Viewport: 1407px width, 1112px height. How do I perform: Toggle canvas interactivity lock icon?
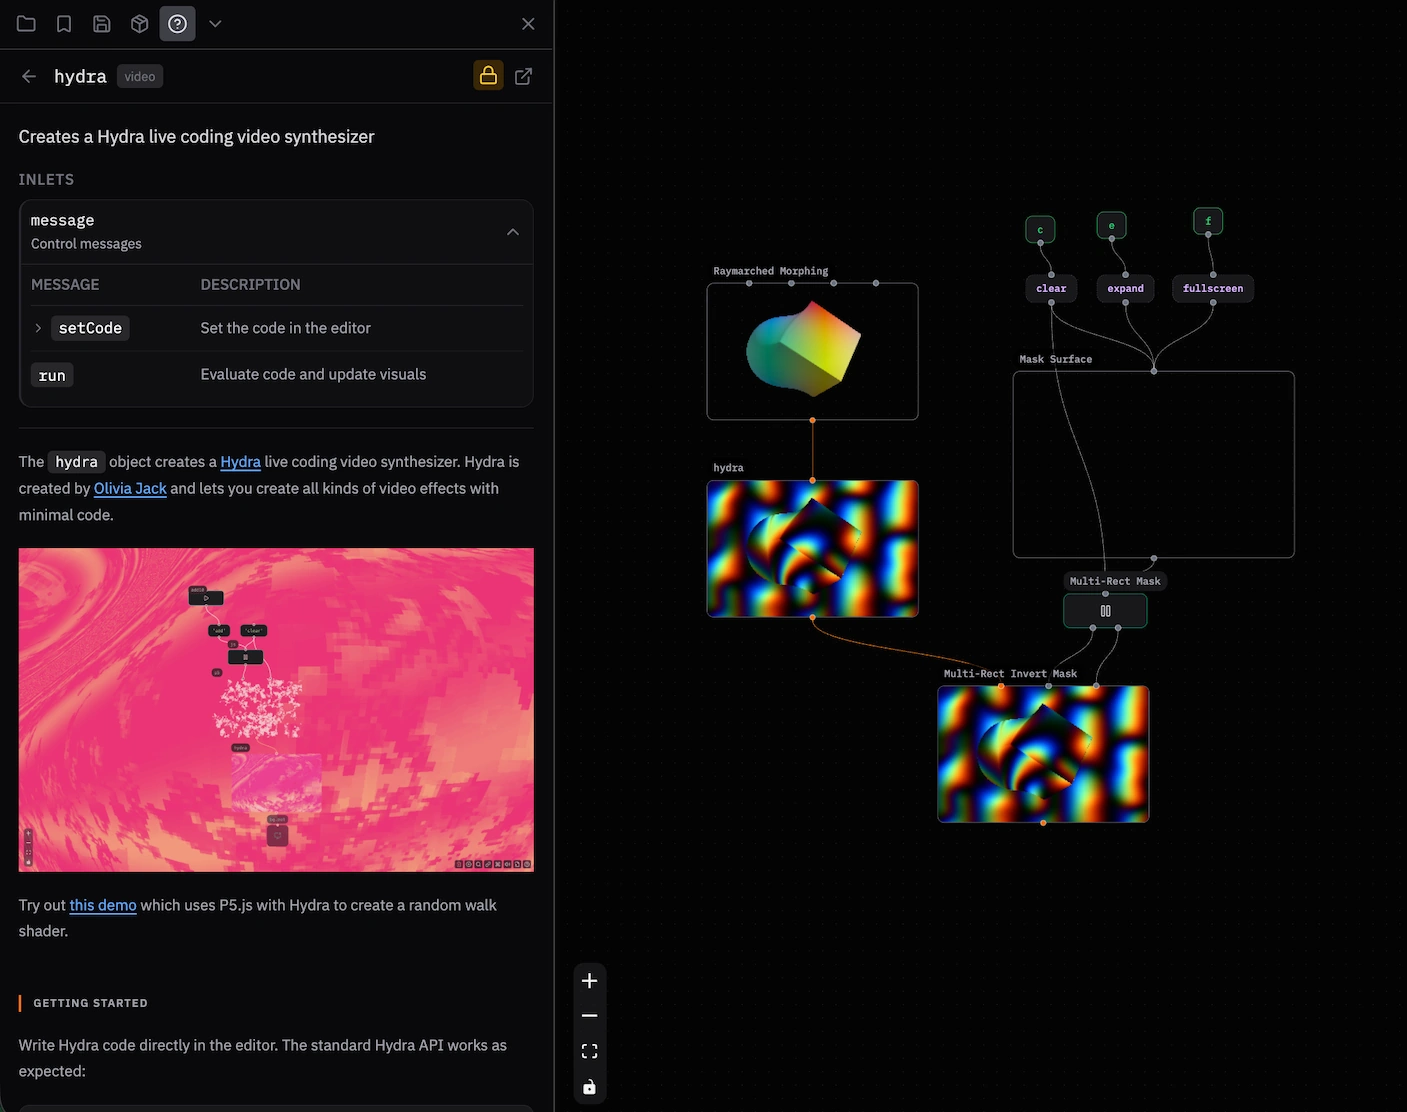pos(590,1087)
